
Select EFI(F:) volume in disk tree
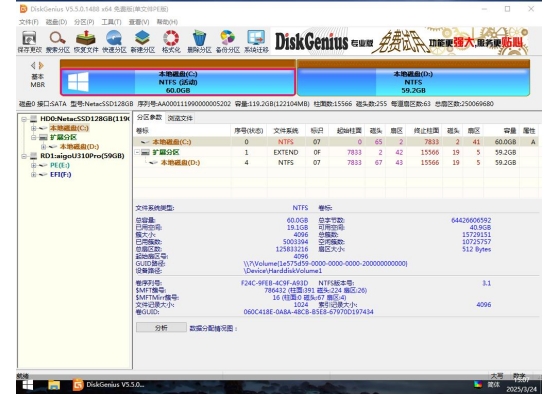(x=61, y=174)
